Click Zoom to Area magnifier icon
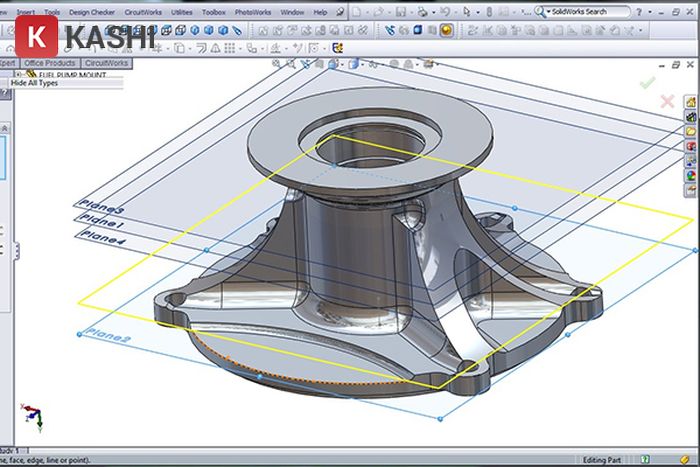700x467 pixels. [x=291, y=64]
